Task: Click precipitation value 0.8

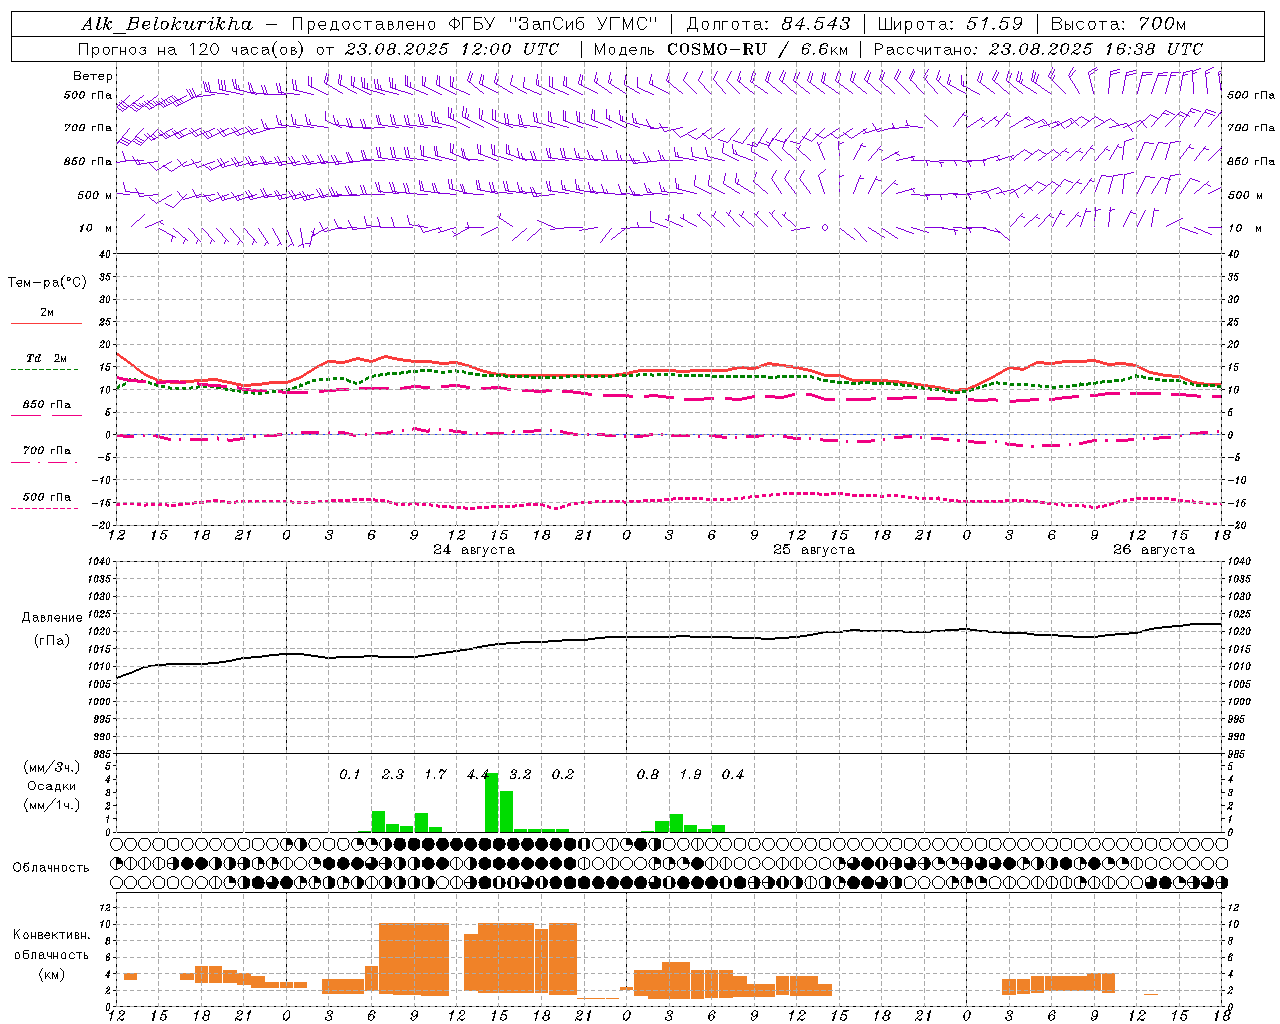Action: click(x=648, y=775)
